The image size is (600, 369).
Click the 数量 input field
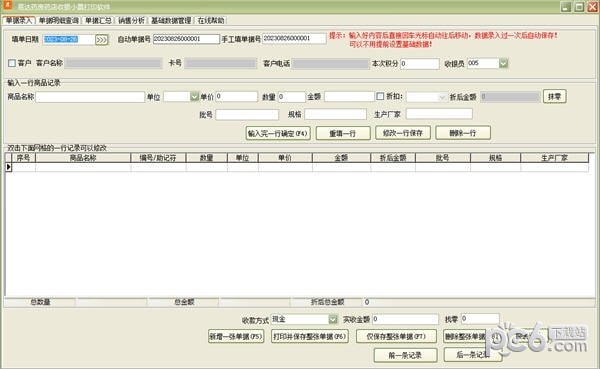coord(292,97)
